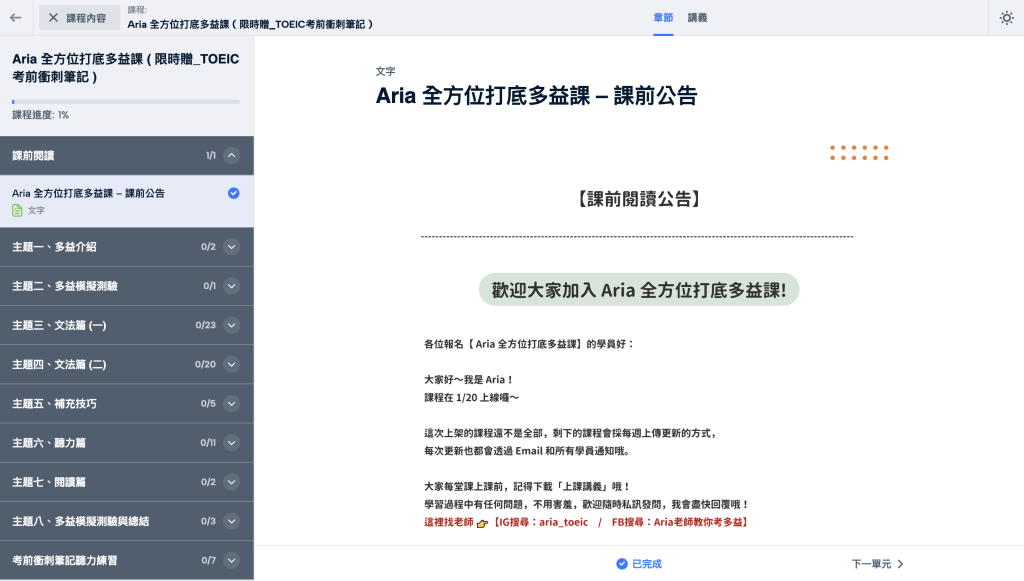Go to next unit with 下一單元

pos(877,564)
